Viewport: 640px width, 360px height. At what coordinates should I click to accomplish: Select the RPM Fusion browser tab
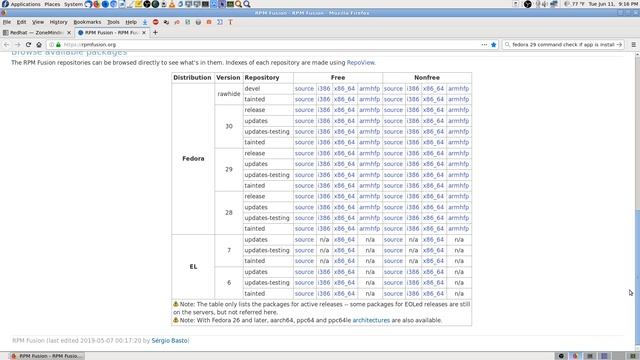[111, 32]
